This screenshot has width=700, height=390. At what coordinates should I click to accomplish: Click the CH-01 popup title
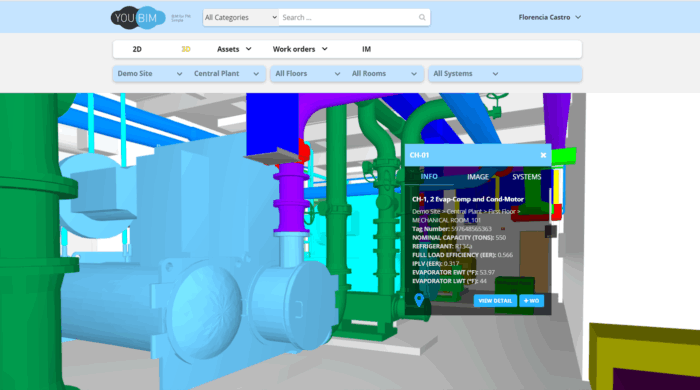pyautogui.click(x=419, y=155)
